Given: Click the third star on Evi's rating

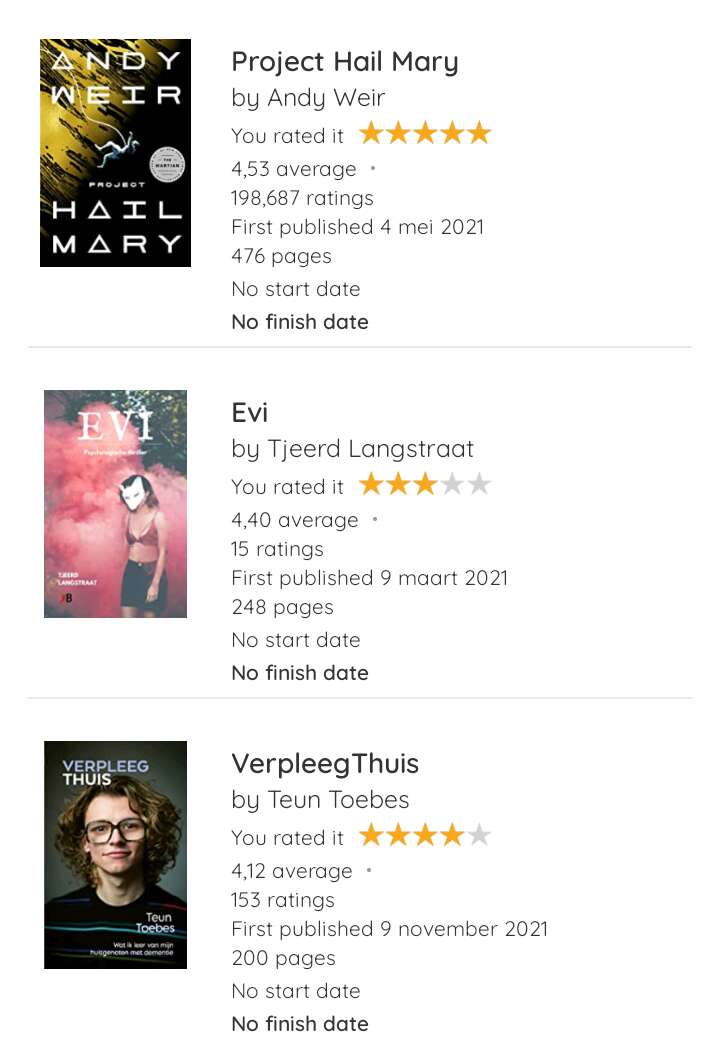Looking at the screenshot, I should coord(425,485).
